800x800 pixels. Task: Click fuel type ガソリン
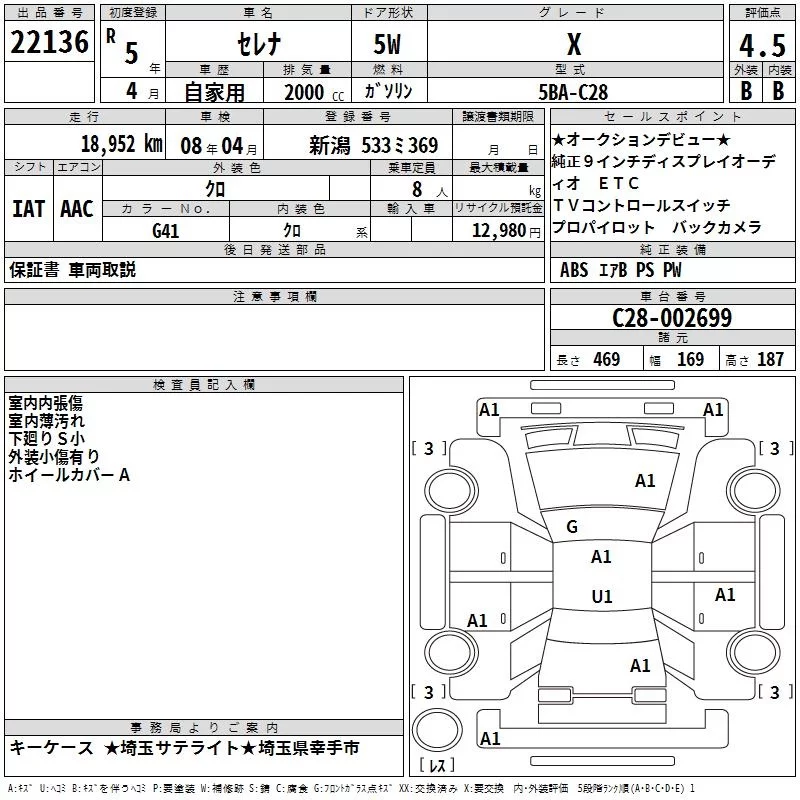(x=388, y=91)
